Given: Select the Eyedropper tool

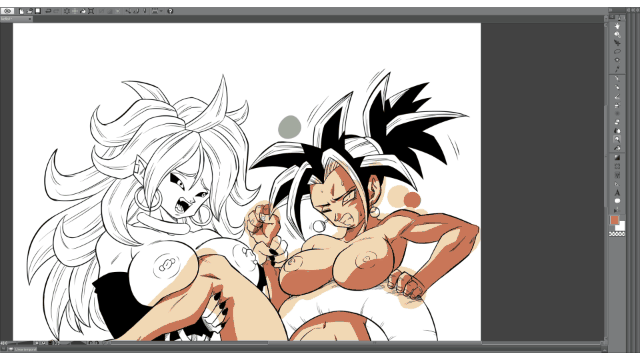Looking at the screenshot, I should pyautogui.click(x=617, y=69).
